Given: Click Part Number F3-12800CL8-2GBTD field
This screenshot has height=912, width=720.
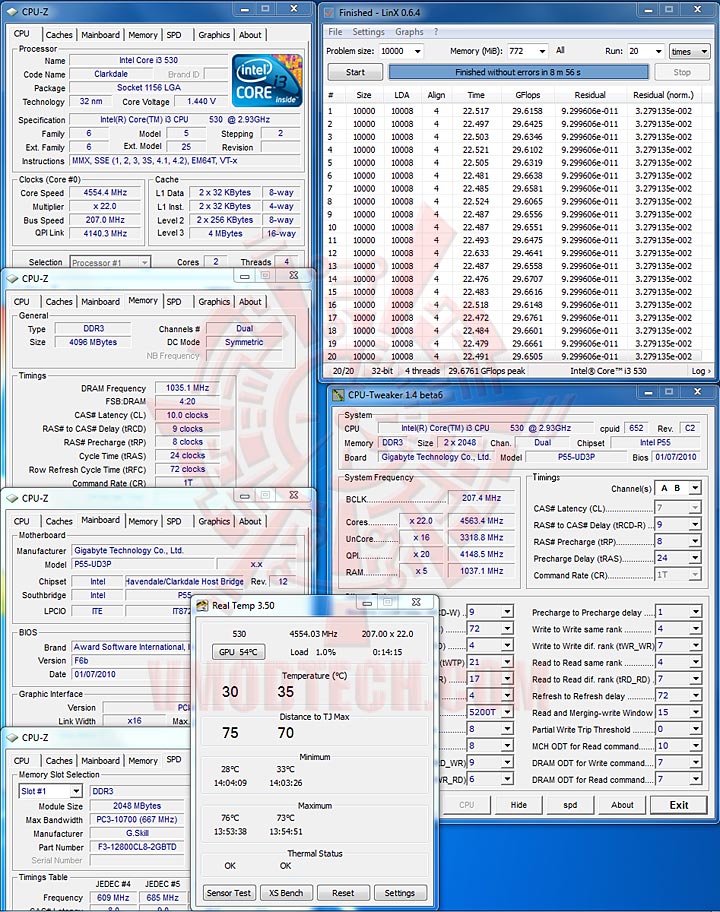Looking at the screenshot, I should (137, 847).
